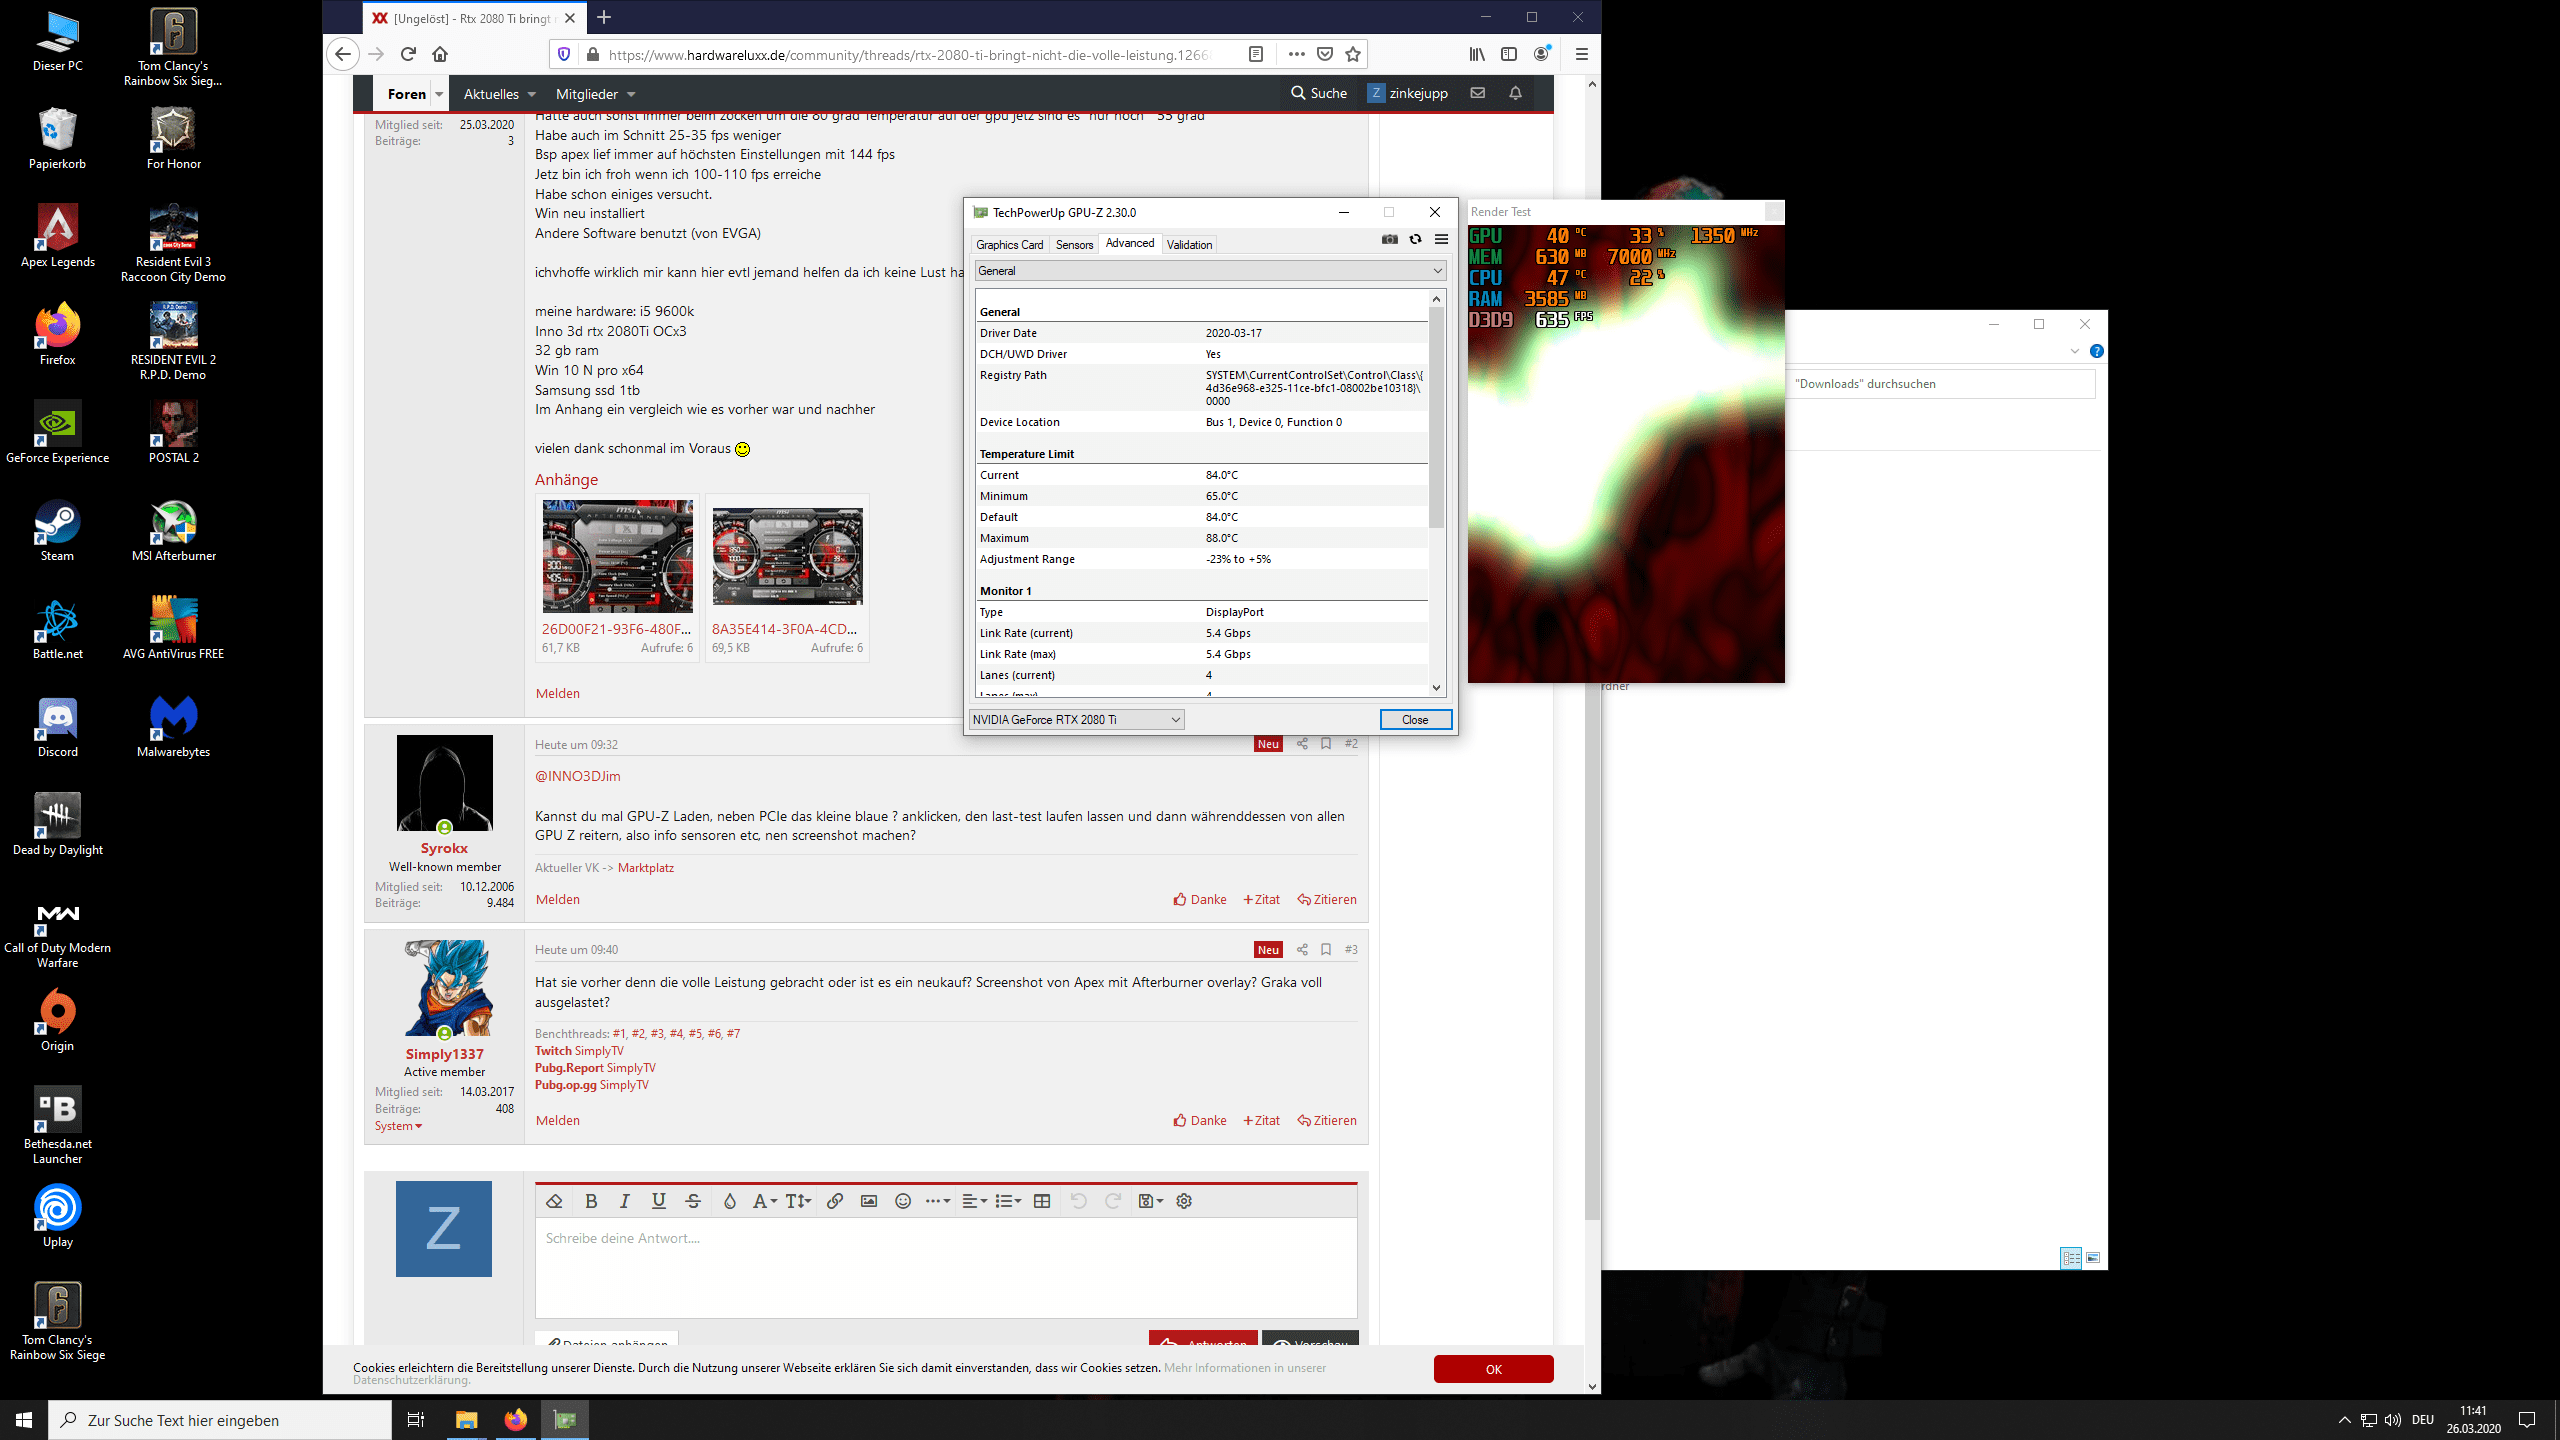The width and height of the screenshot is (2560, 1440).
Task: Expand the more options ellipsis dropdown
Action: coord(937,1201)
